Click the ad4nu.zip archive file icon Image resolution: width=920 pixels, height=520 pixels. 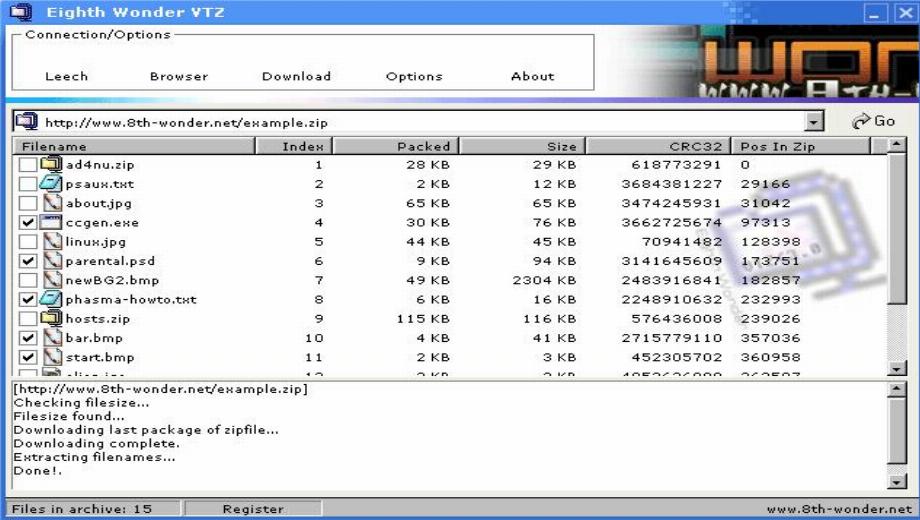[x=51, y=164]
